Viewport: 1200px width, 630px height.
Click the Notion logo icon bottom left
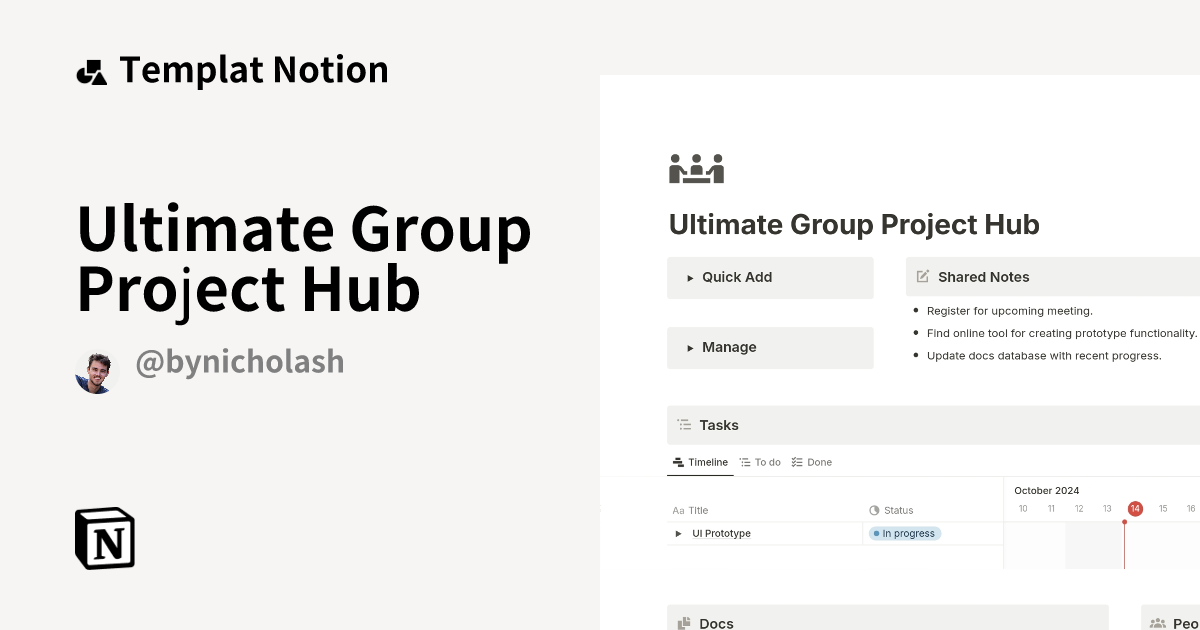pyautogui.click(x=104, y=539)
